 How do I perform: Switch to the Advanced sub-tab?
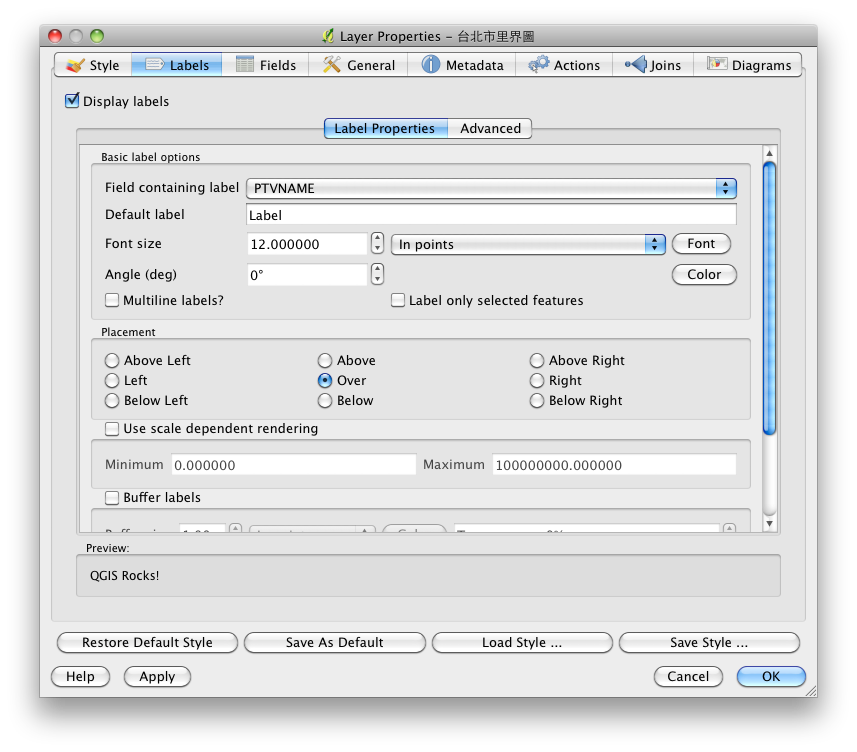[490, 128]
